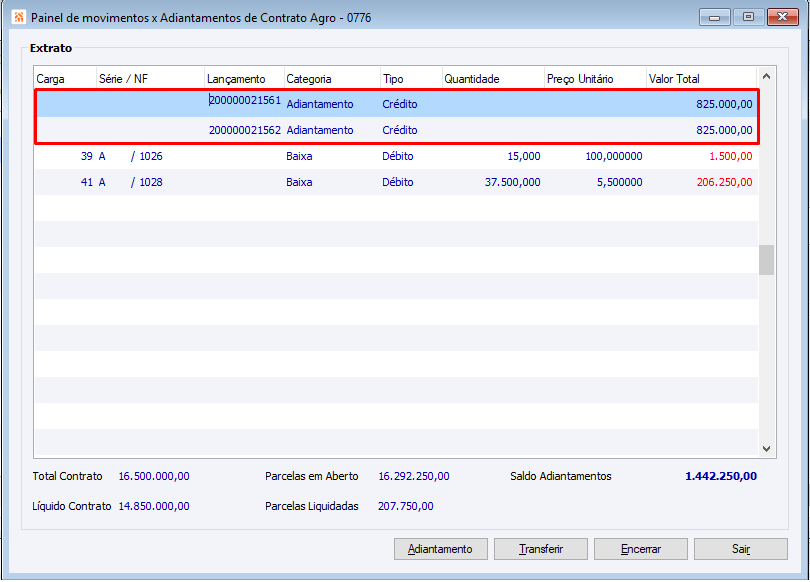Select carga 39 cell
The width and height of the screenshot is (810, 582).
(87, 156)
